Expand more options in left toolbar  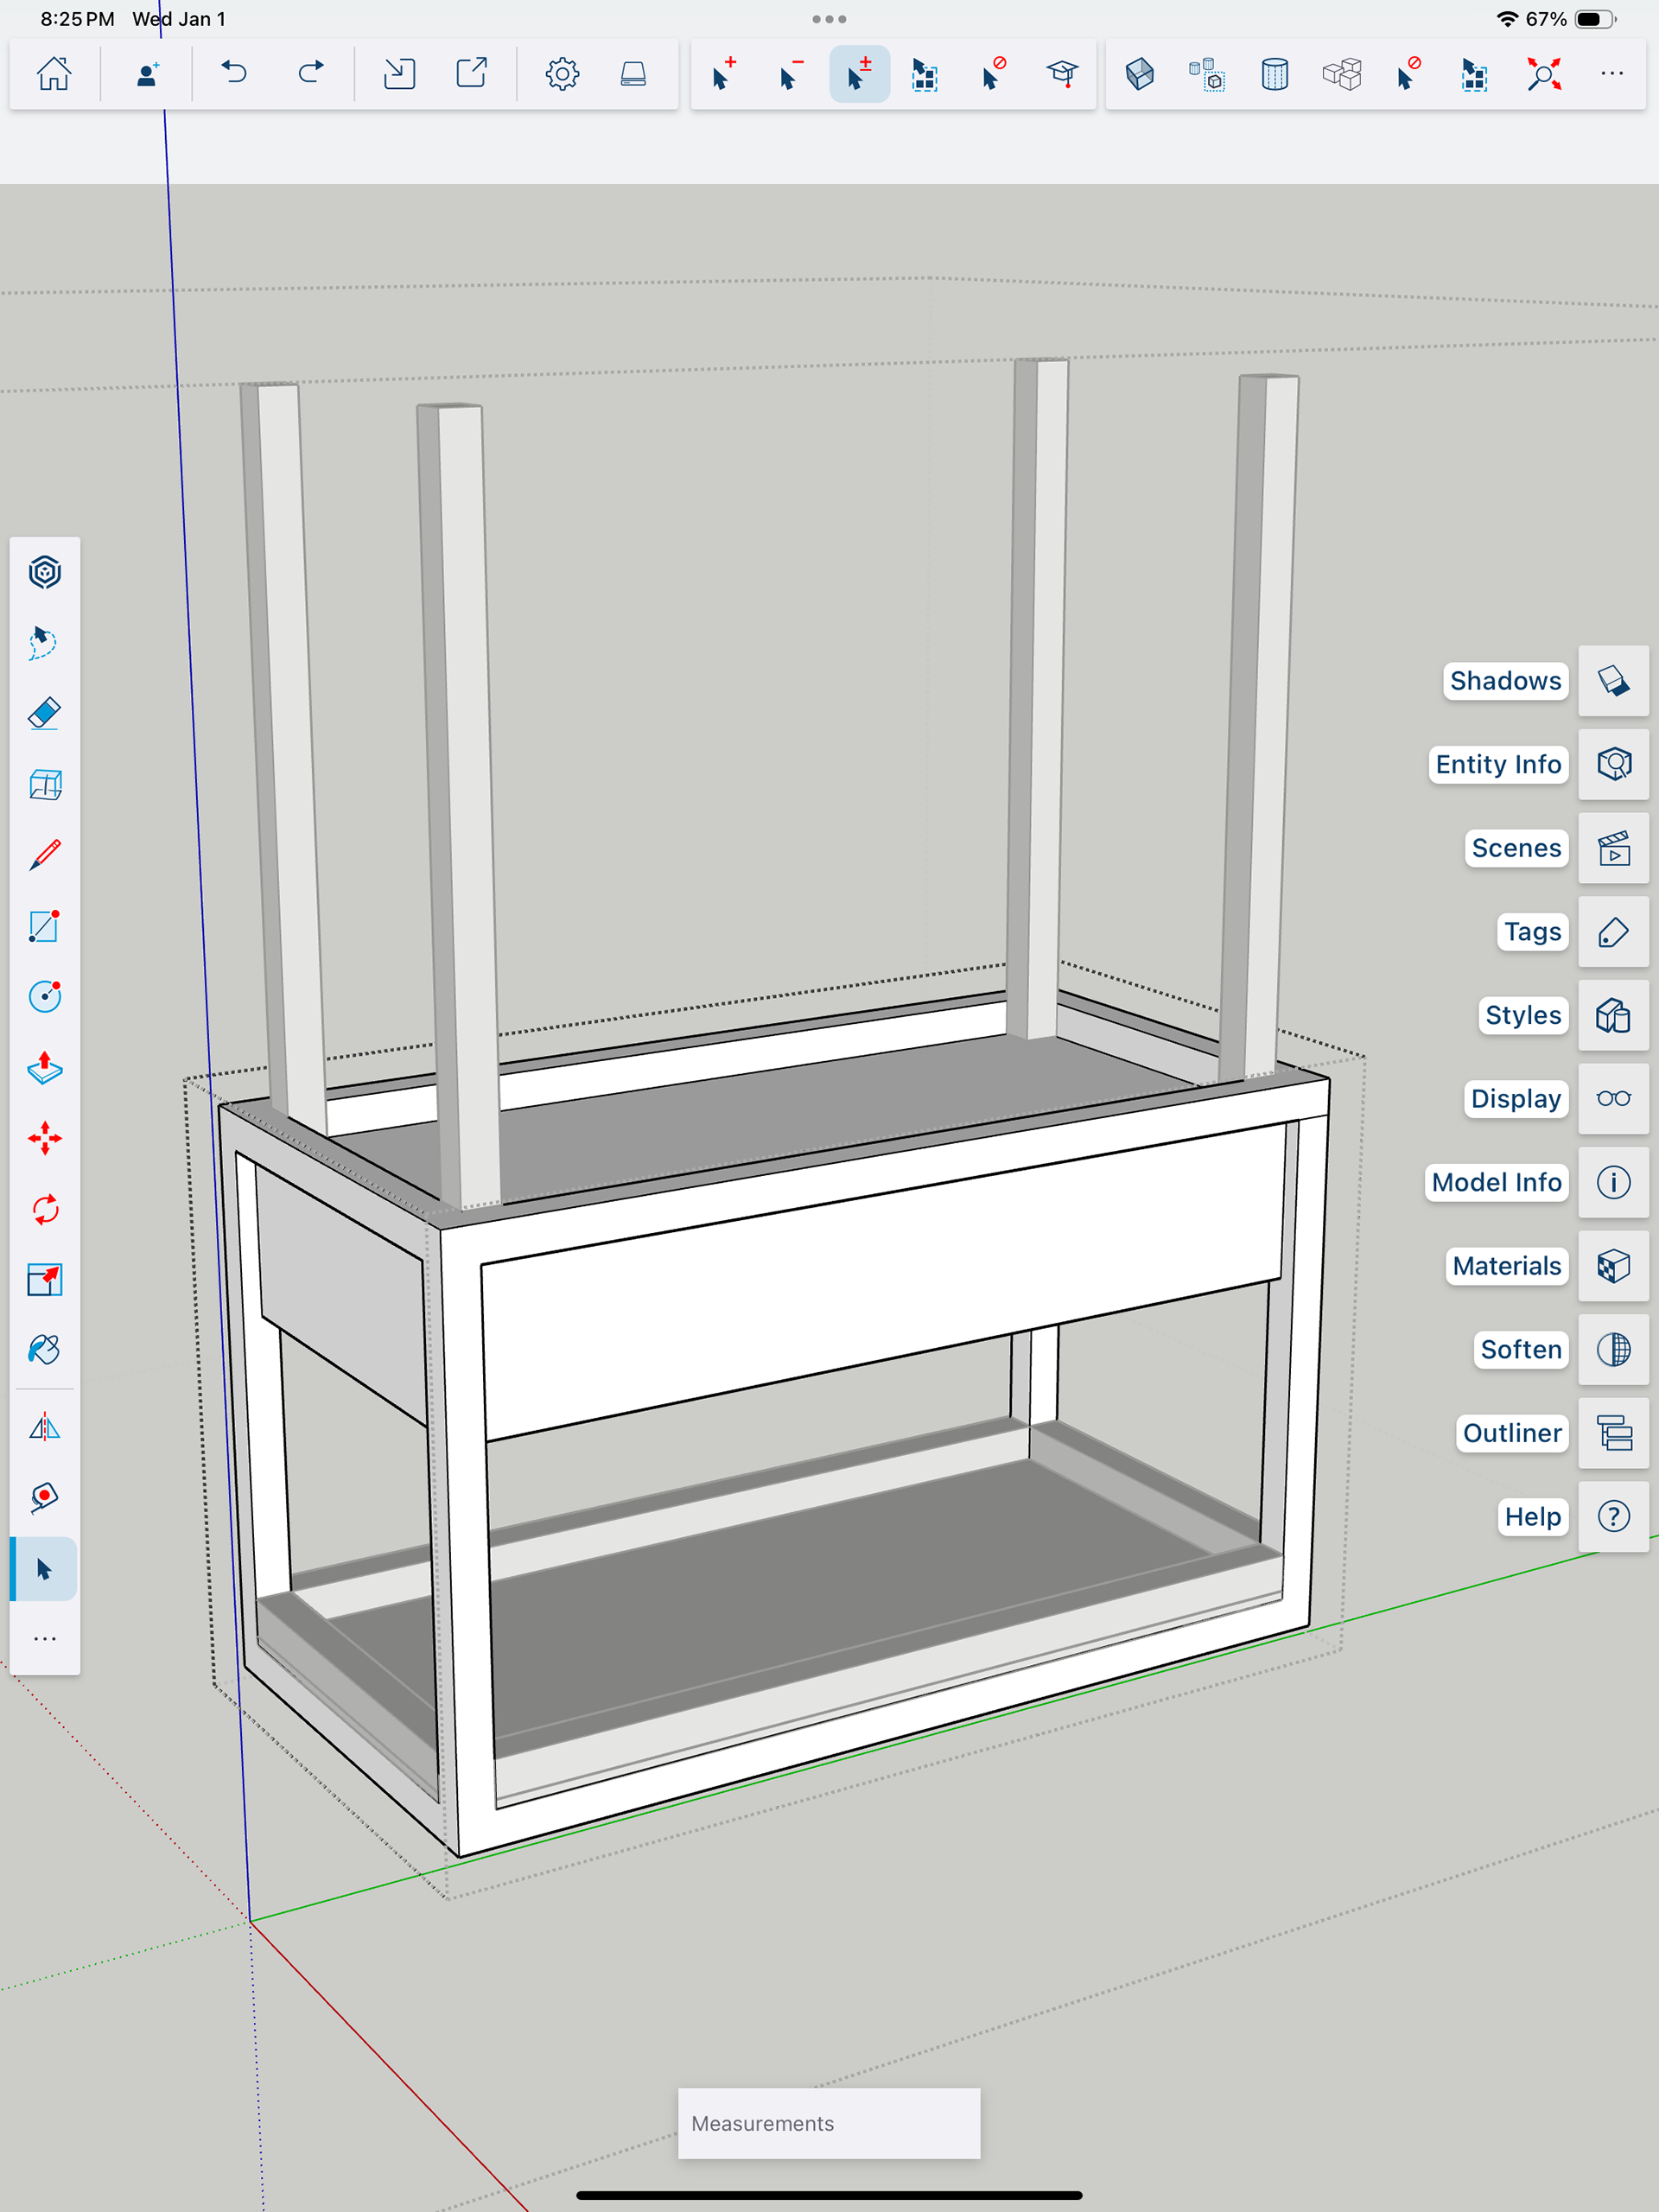45,1639
